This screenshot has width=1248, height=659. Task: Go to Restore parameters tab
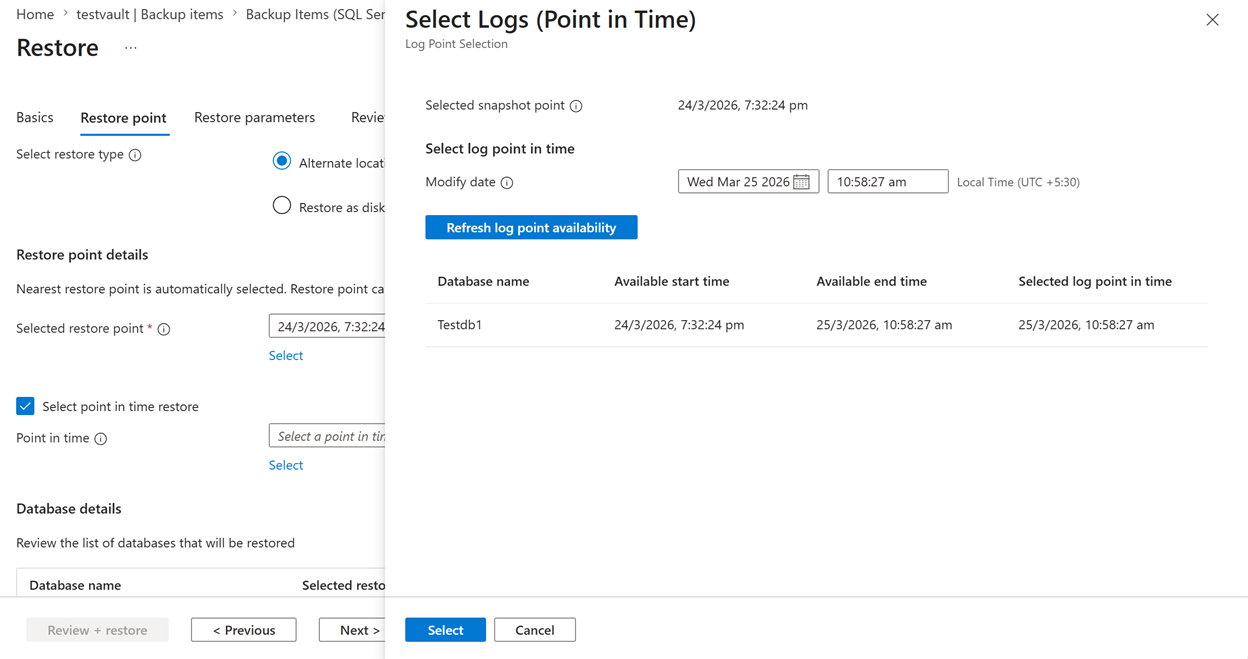point(254,117)
